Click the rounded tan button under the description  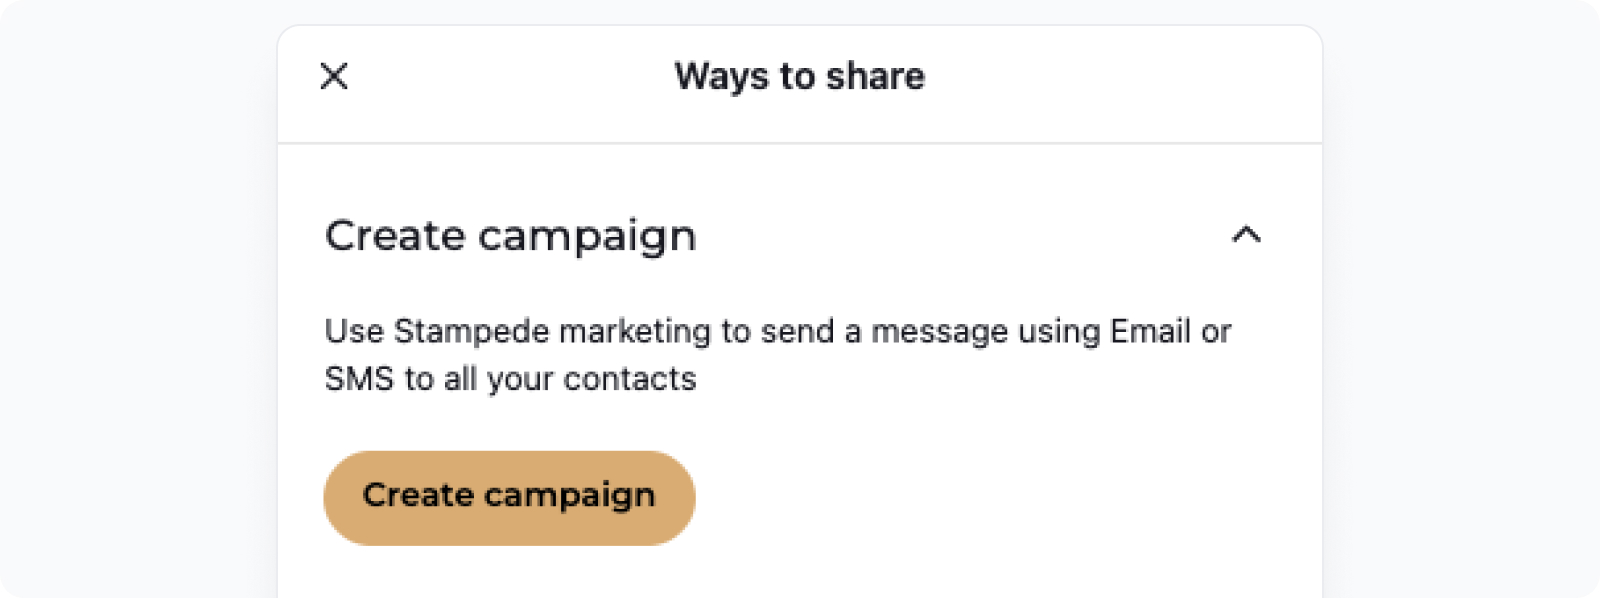click(509, 497)
